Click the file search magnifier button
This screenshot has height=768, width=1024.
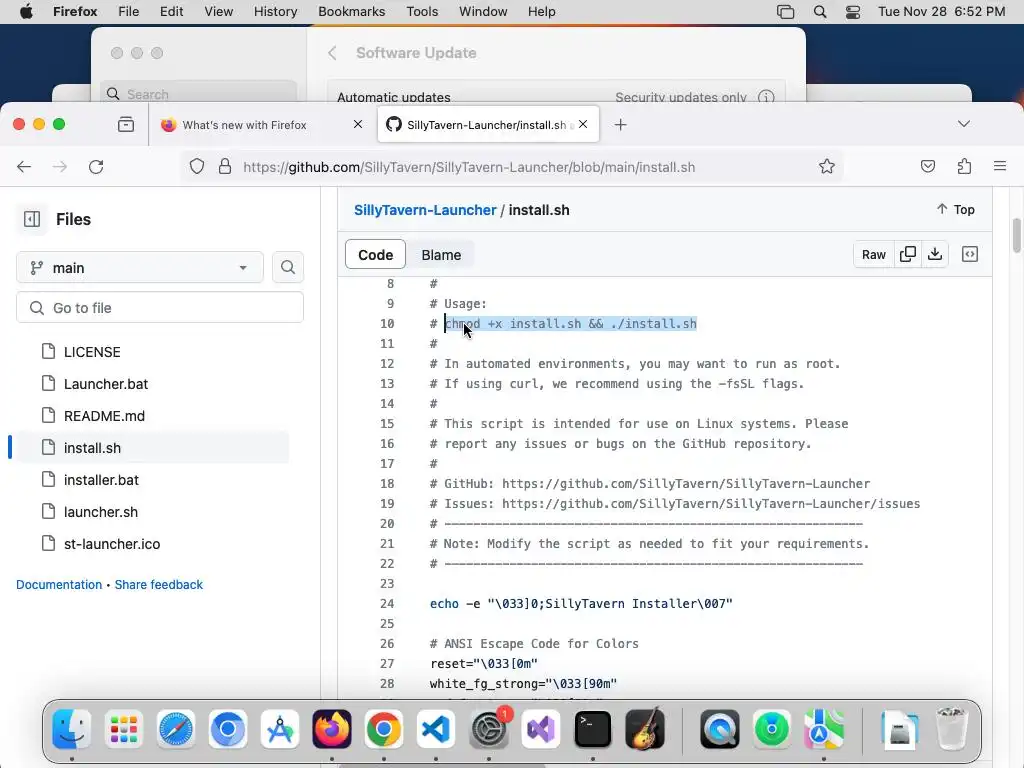288,268
